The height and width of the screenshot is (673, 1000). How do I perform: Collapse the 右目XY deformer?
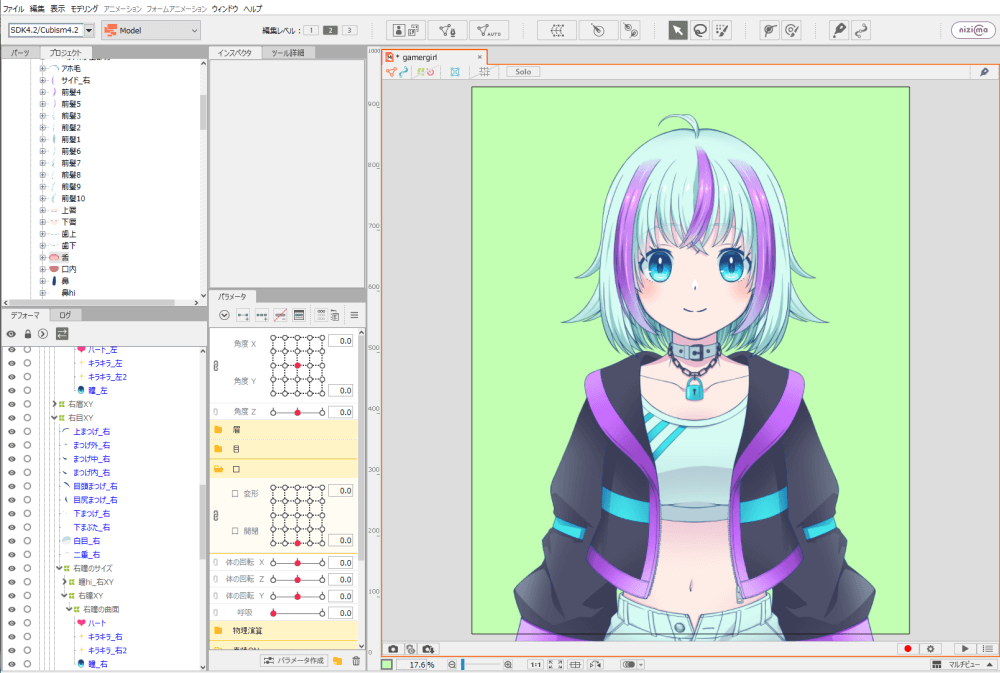(x=54, y=418)
